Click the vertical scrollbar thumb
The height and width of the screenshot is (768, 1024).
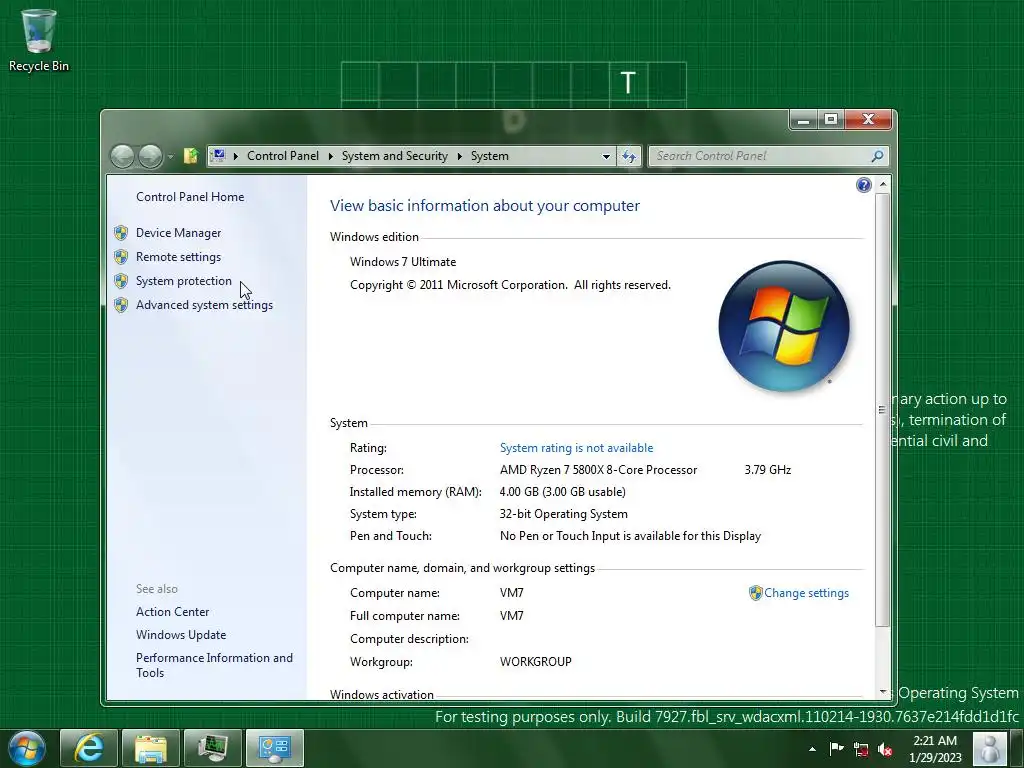pos(882,410)
